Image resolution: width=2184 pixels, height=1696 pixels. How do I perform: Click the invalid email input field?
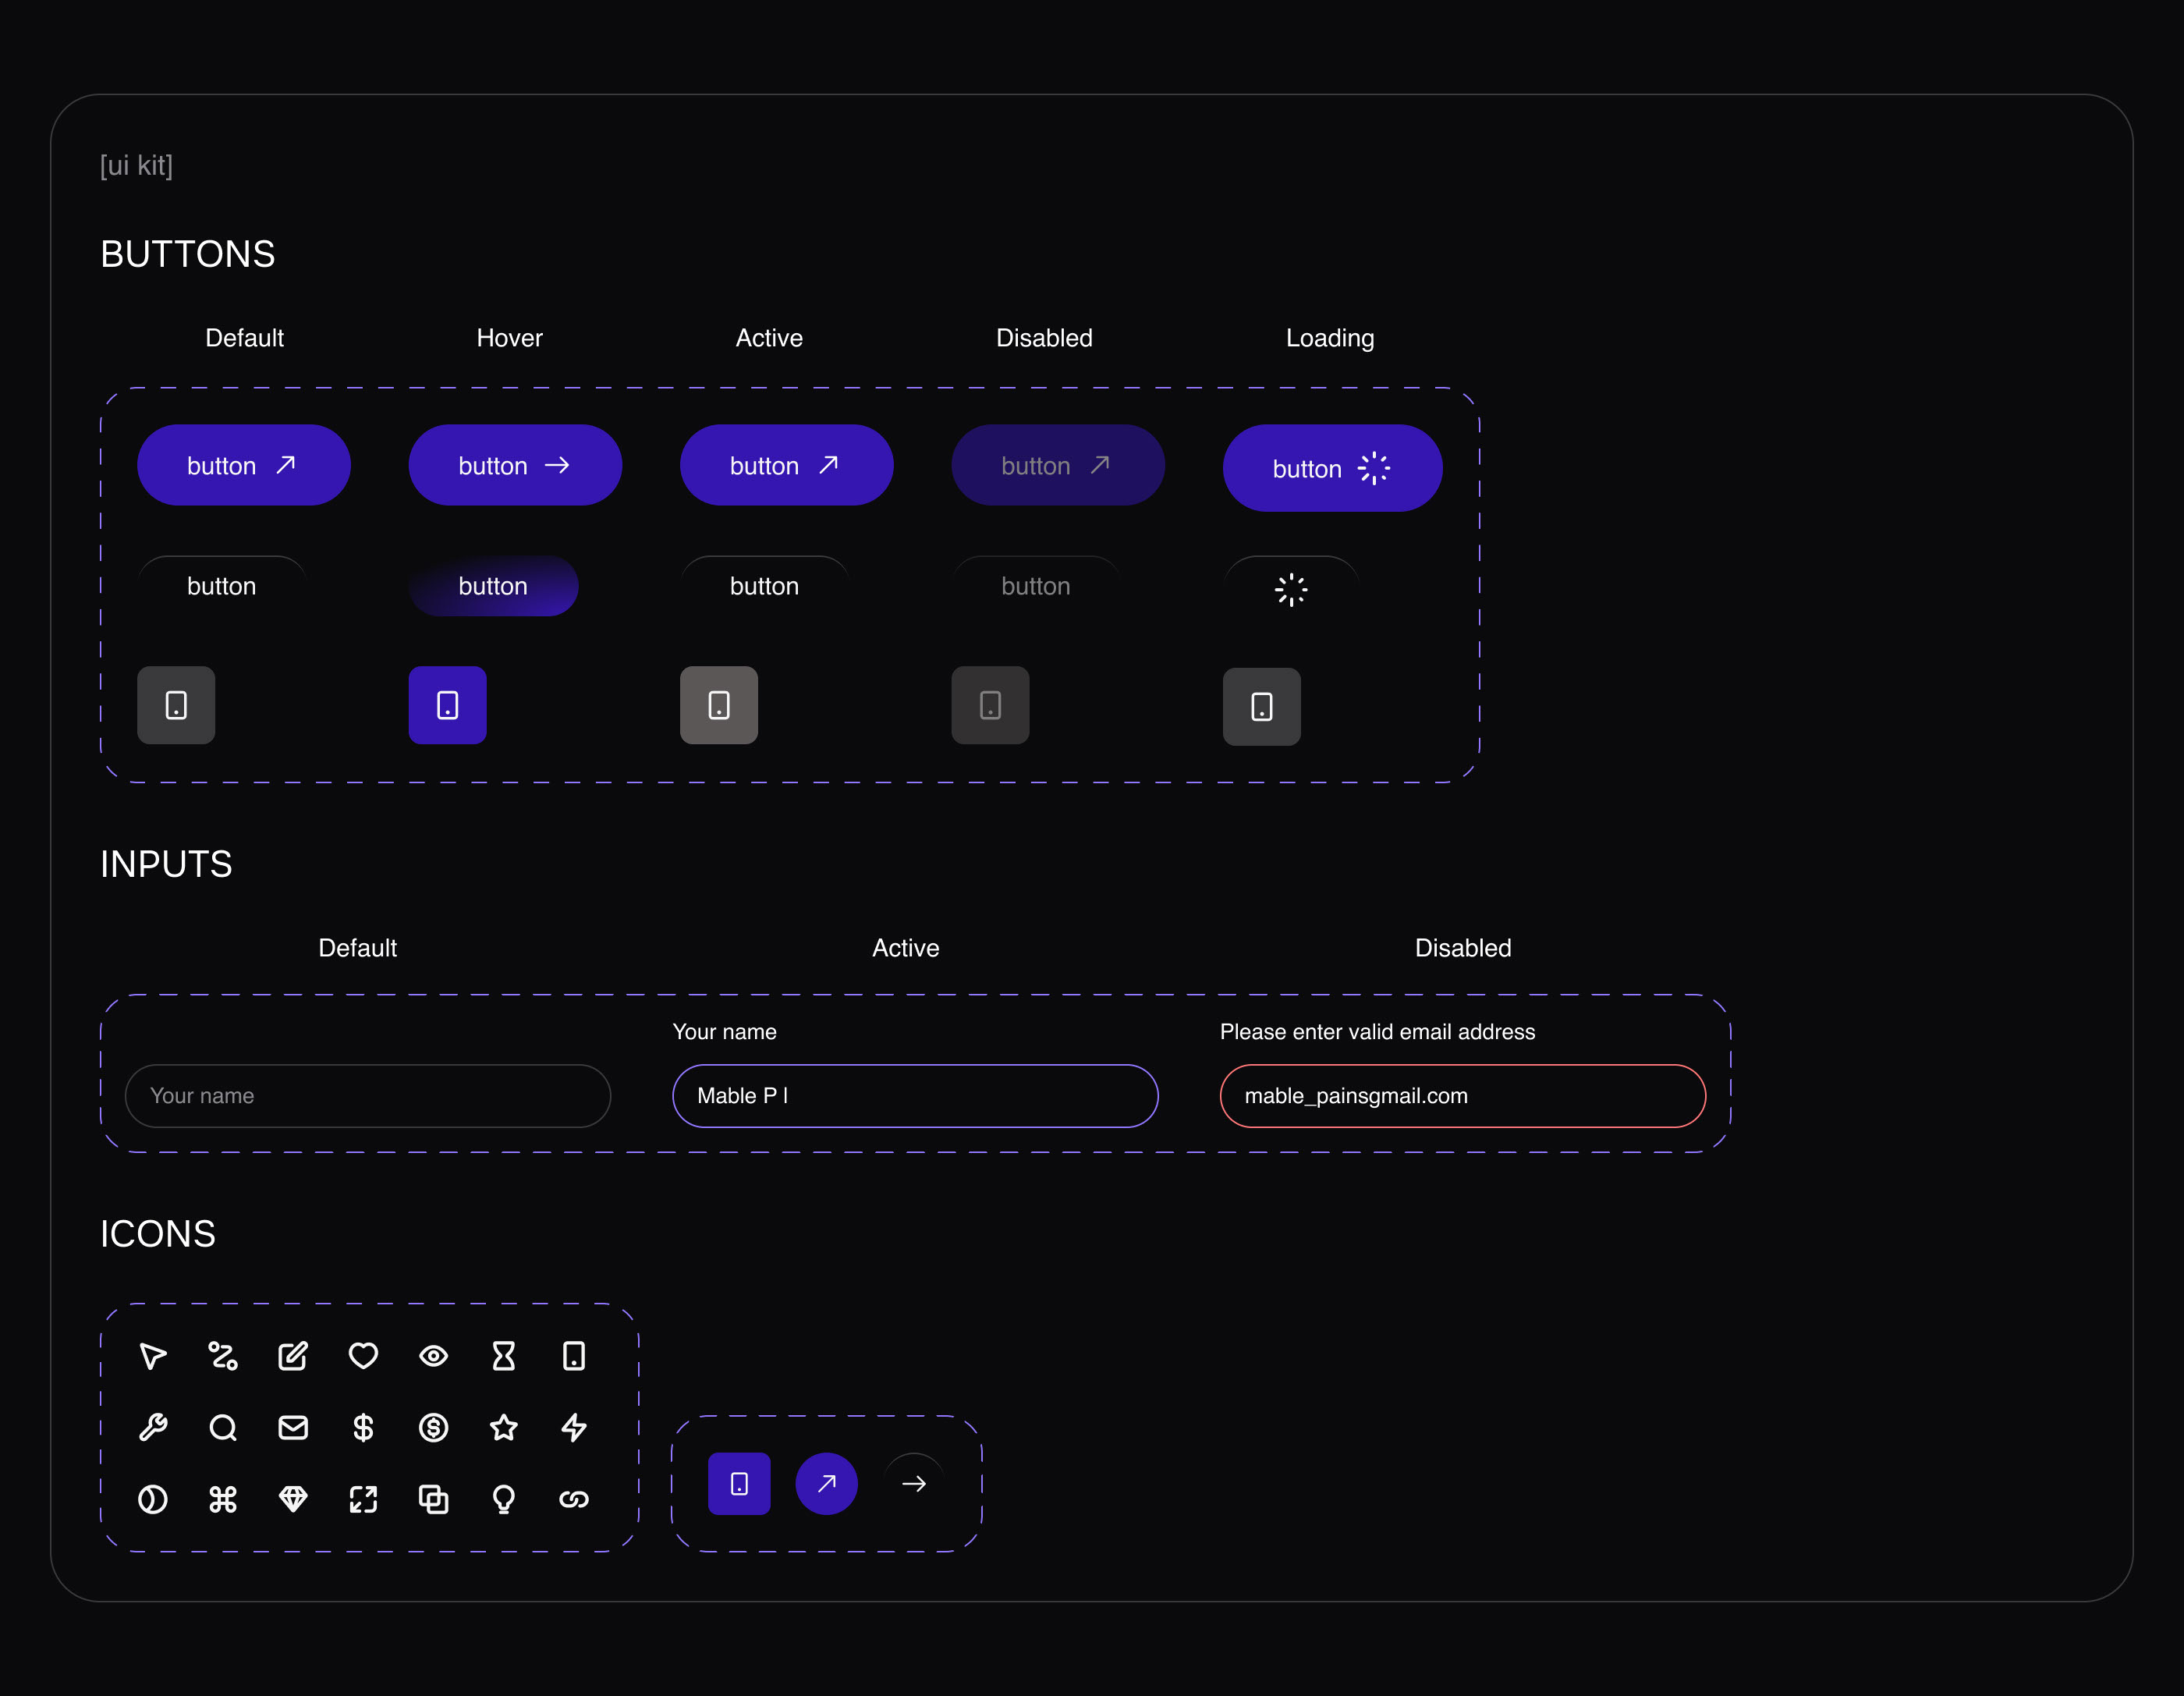(1462, 1096)
